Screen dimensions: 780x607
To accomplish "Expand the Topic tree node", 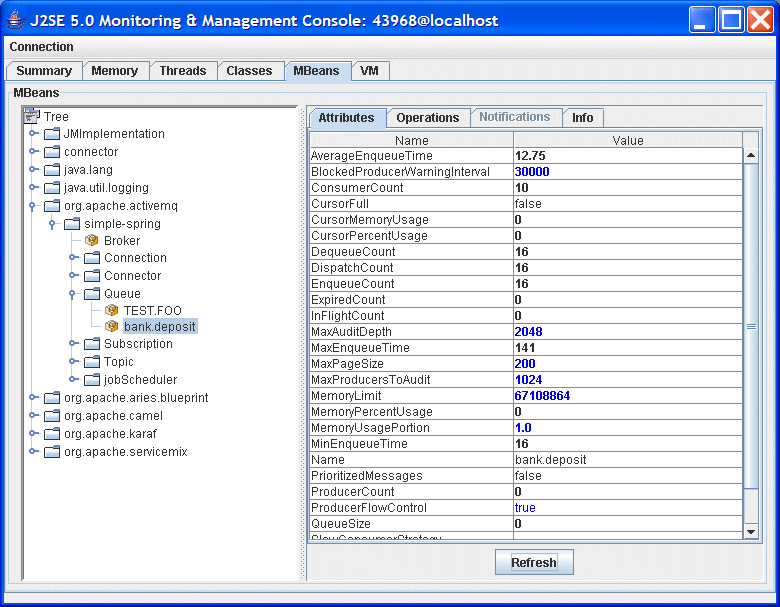I will pyautogui.click(x=73, y=361).
